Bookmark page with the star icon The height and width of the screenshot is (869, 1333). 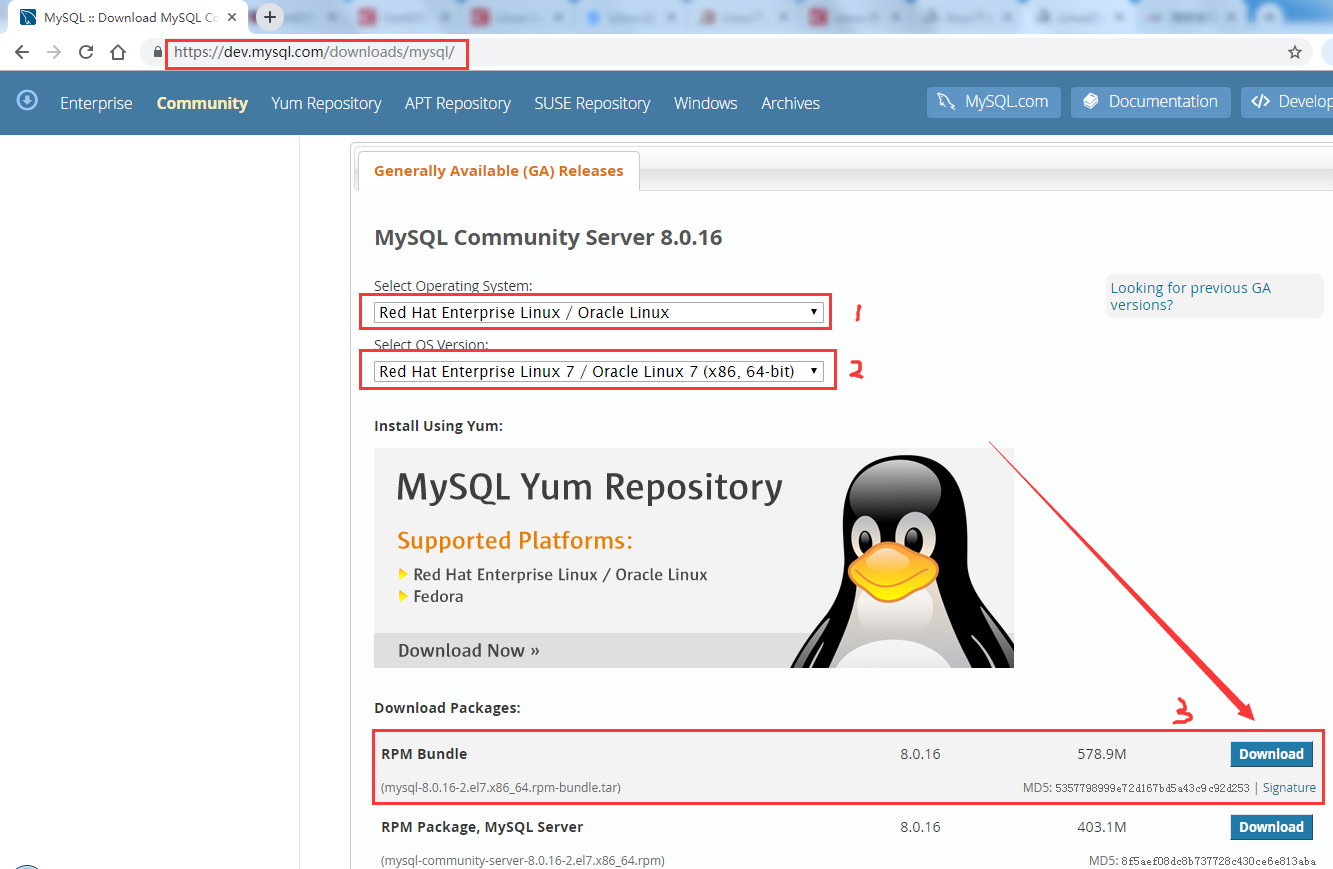pyautogui.click(x=1295, y=52)
